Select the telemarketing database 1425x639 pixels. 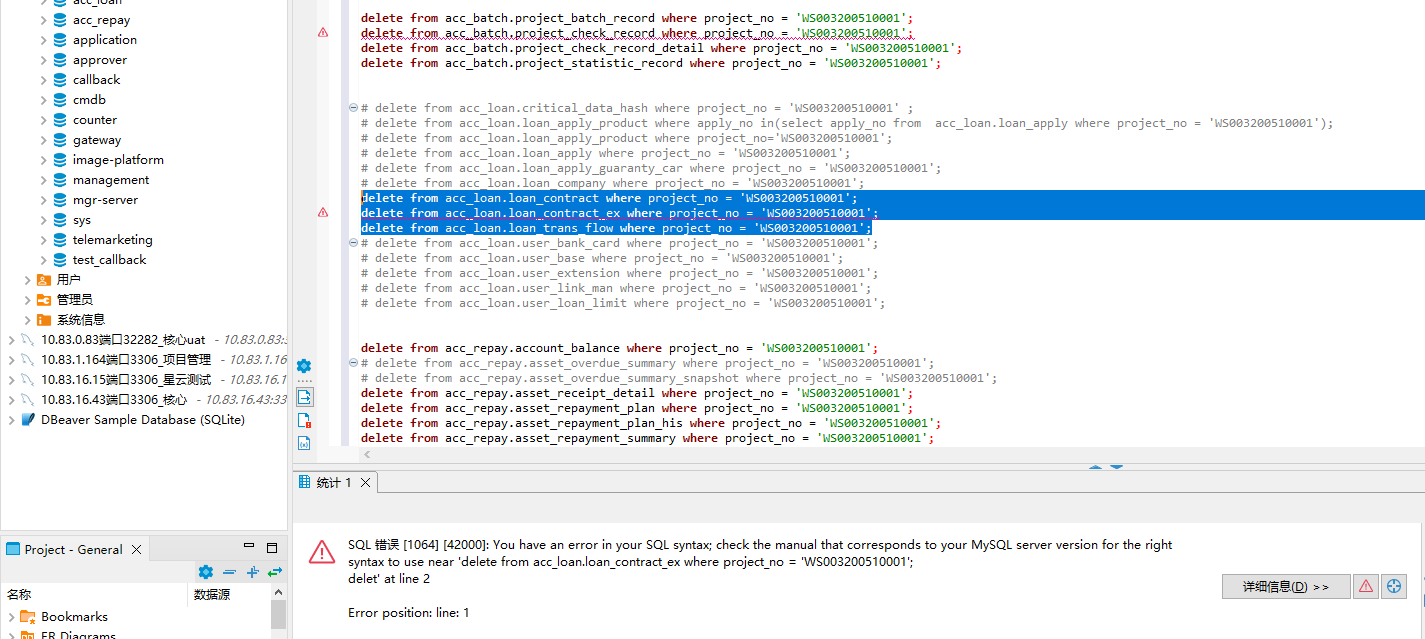pos(113,240)
